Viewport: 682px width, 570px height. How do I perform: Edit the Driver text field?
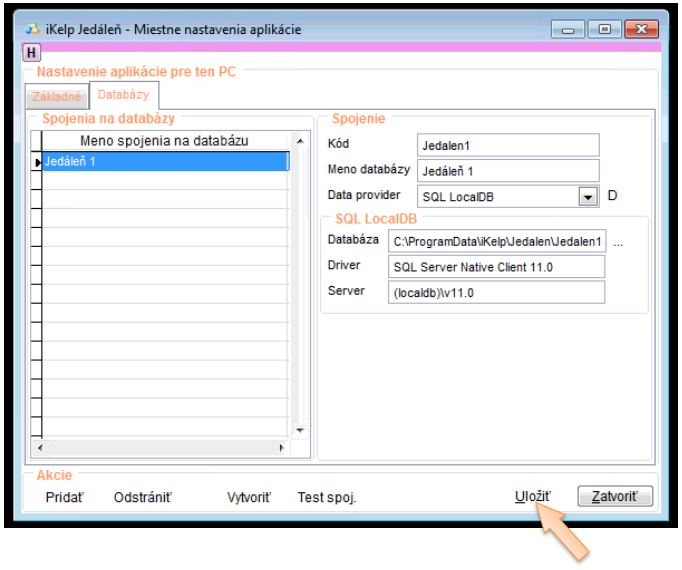497,266
